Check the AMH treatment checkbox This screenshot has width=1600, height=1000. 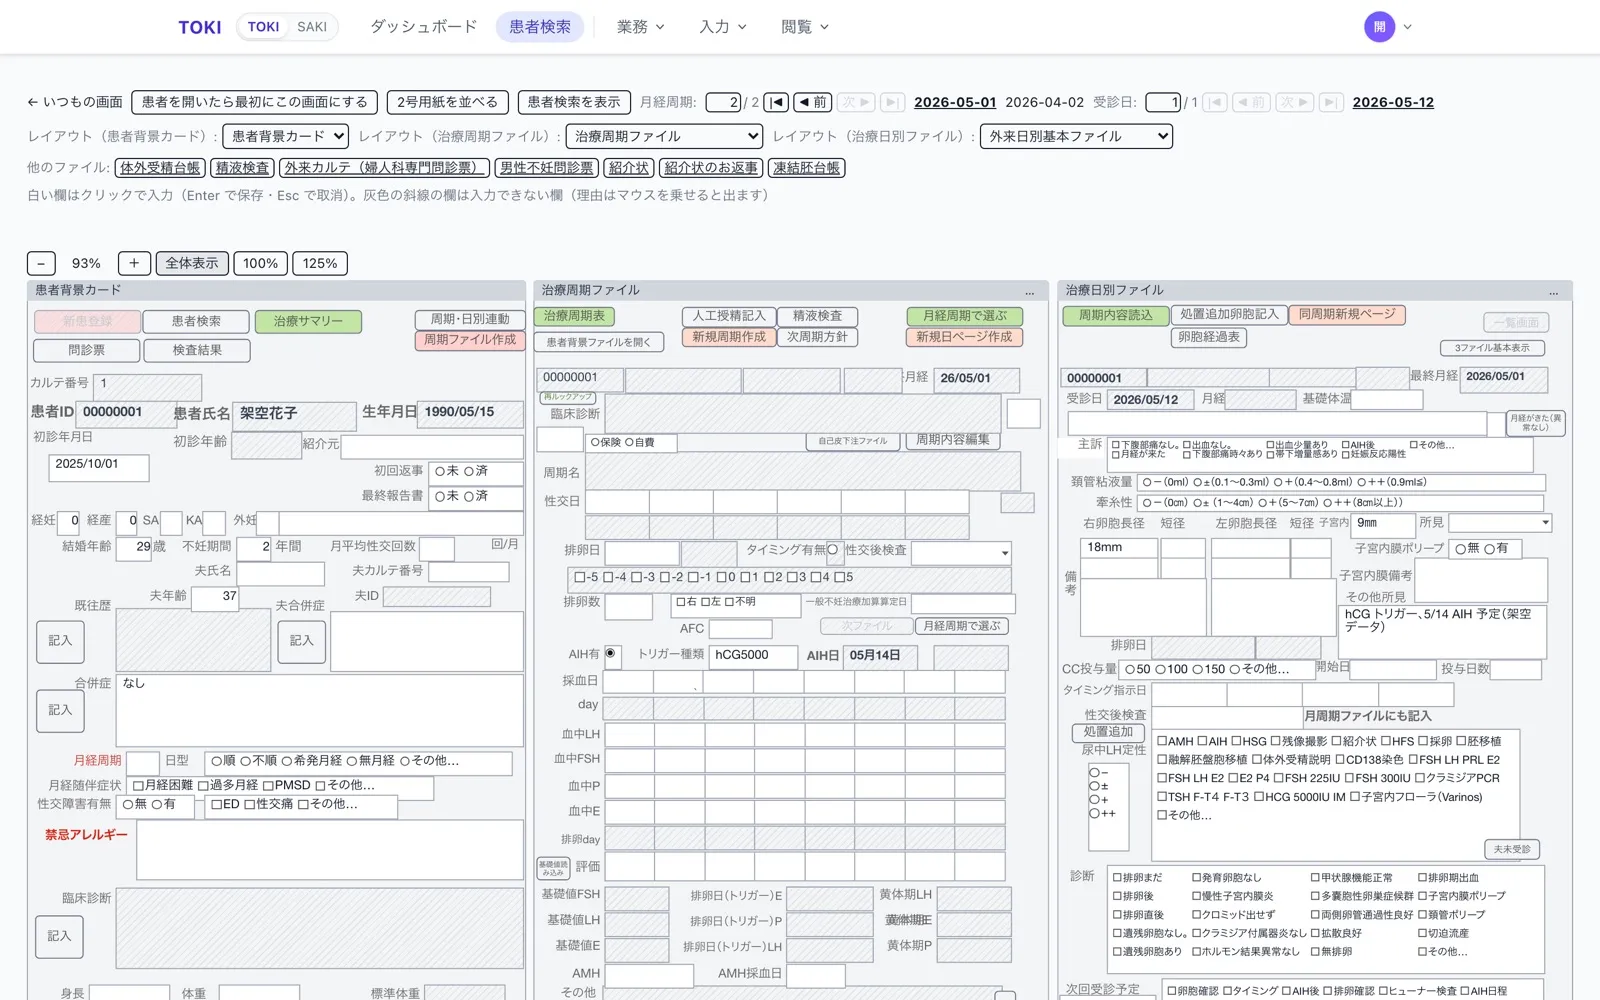(x=1162, y=741)
